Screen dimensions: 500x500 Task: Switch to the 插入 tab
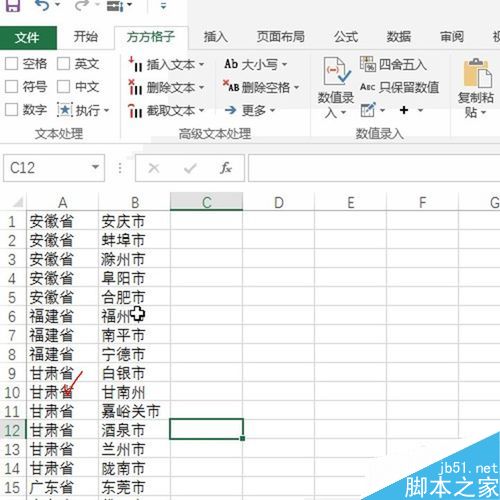pos(216,37)
